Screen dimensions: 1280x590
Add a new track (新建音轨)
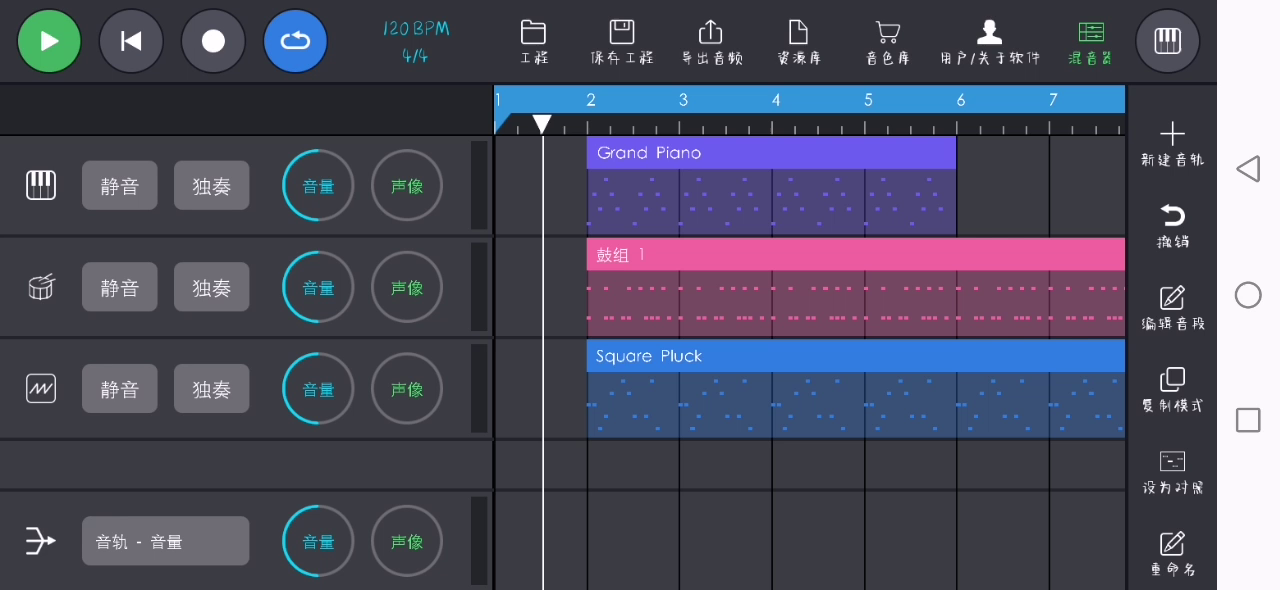tap(1172, 144)
